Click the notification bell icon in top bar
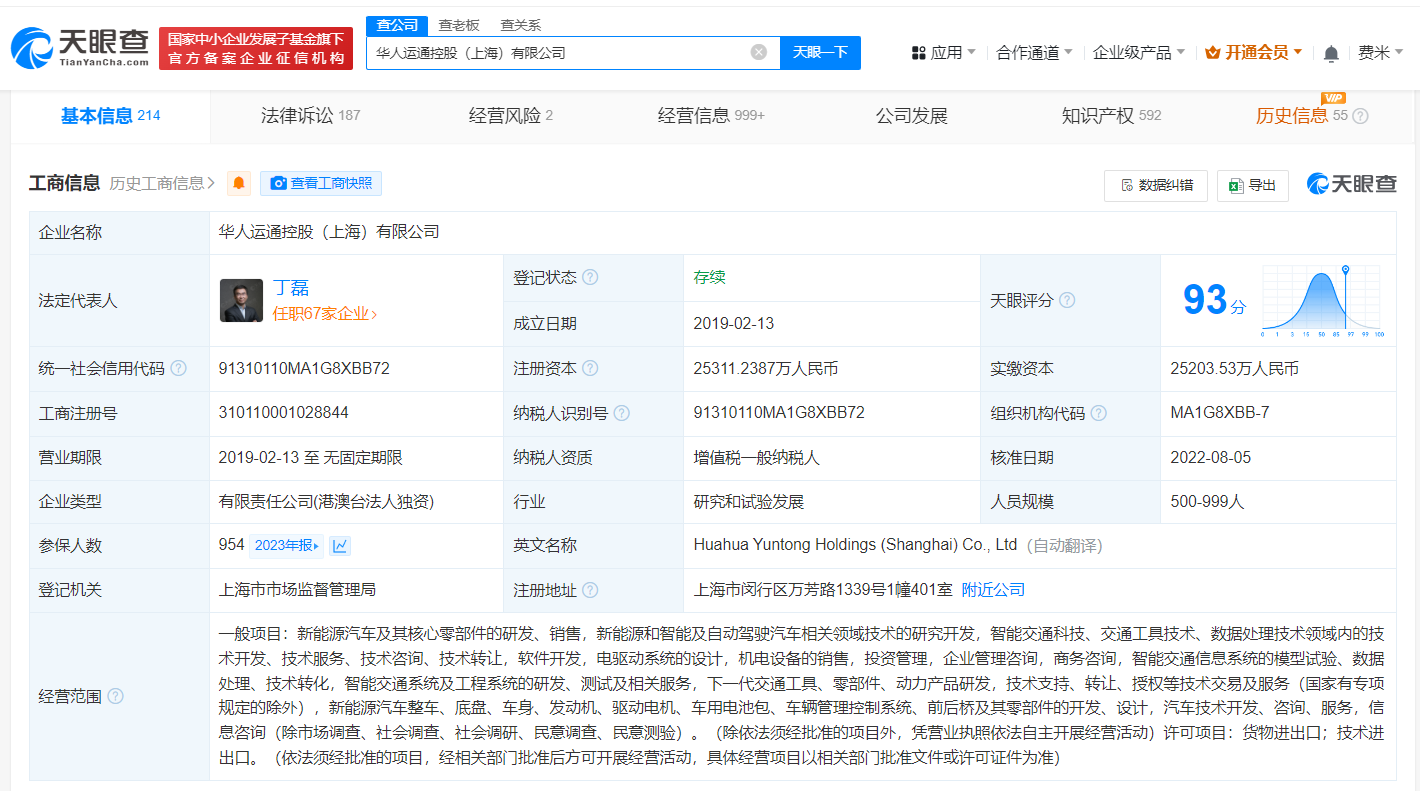 click(x=1330, y=51)
